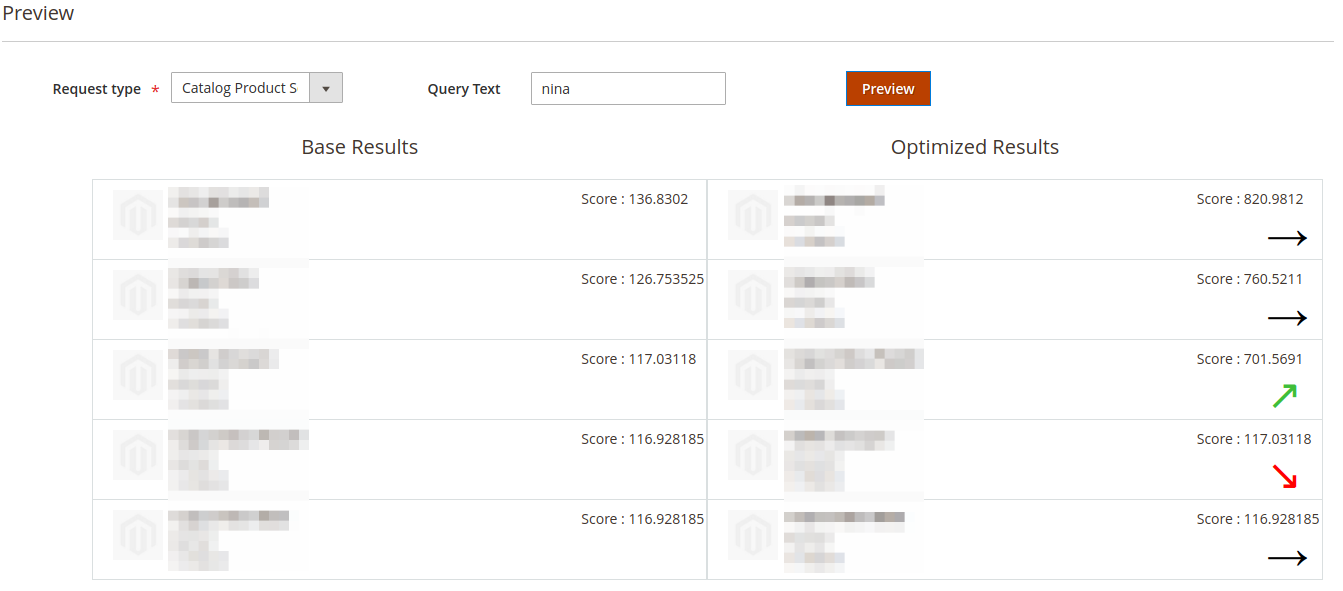Select the Optimized Results column header
The width and height of the screenshot is (1343, 591).
pos(975,147)
